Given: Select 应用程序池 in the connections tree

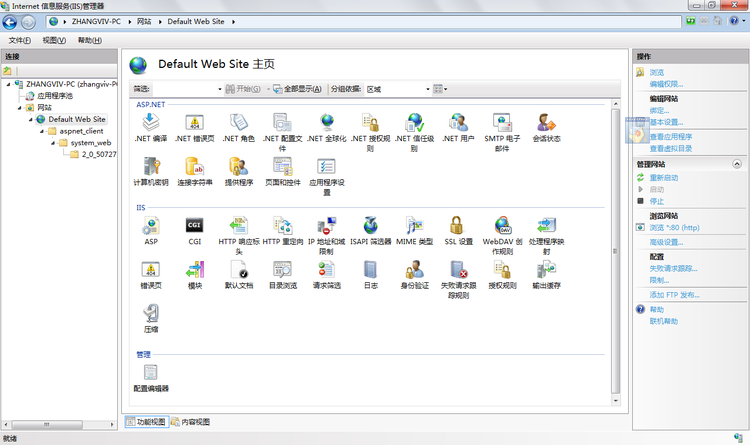Looking at the screenshot, I should 55,96.
